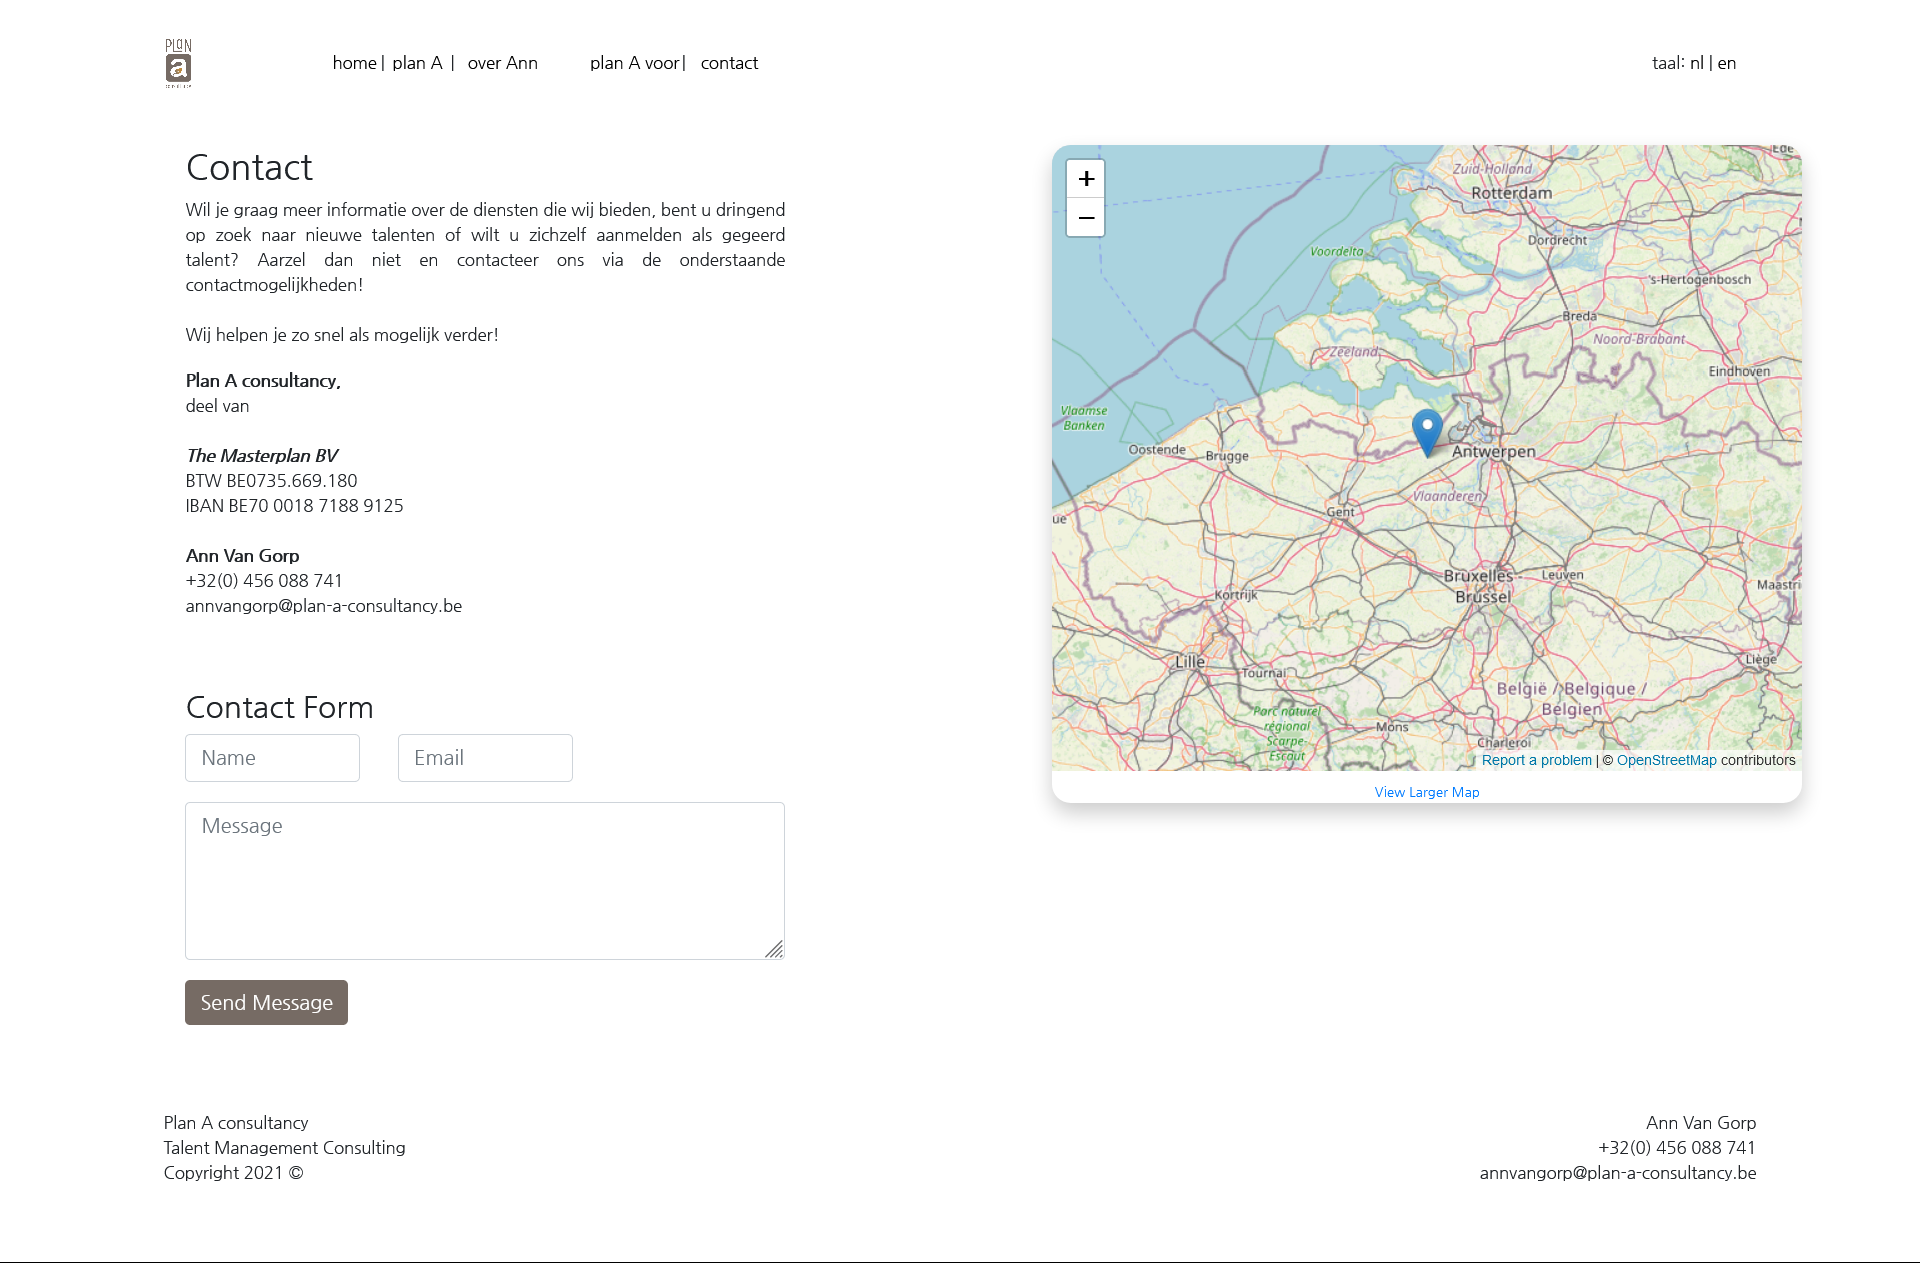This screenshot has width=1920, height=1263.
Task: Open the OpenStreetMap attribution link
Action: pos(1666,760)
